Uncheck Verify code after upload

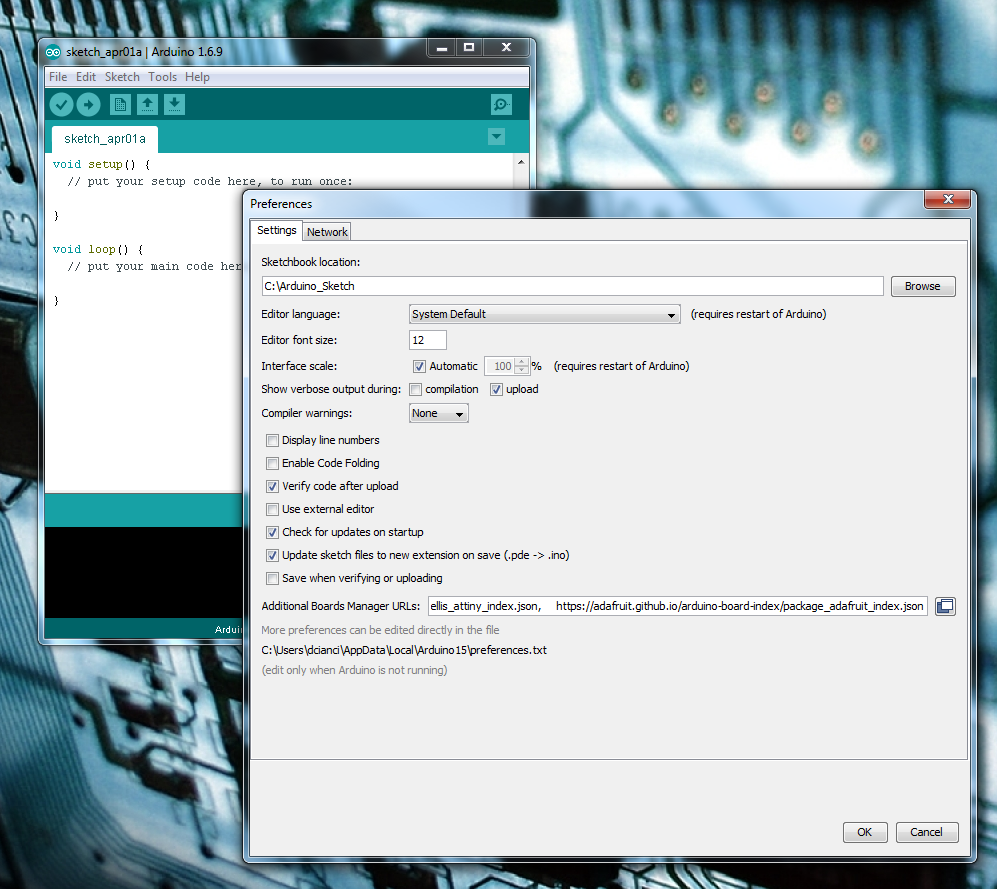(x=272, y=486)
